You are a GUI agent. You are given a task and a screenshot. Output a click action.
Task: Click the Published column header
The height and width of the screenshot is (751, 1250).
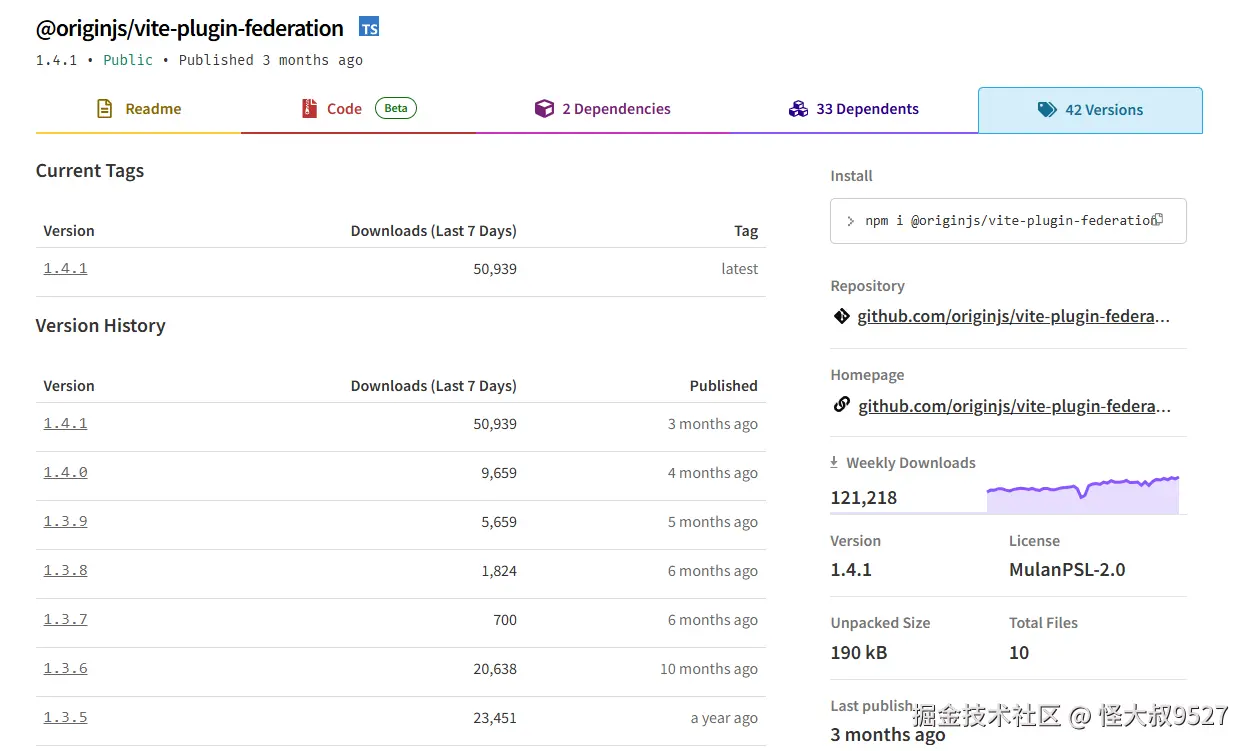click(x=723, y=386)
